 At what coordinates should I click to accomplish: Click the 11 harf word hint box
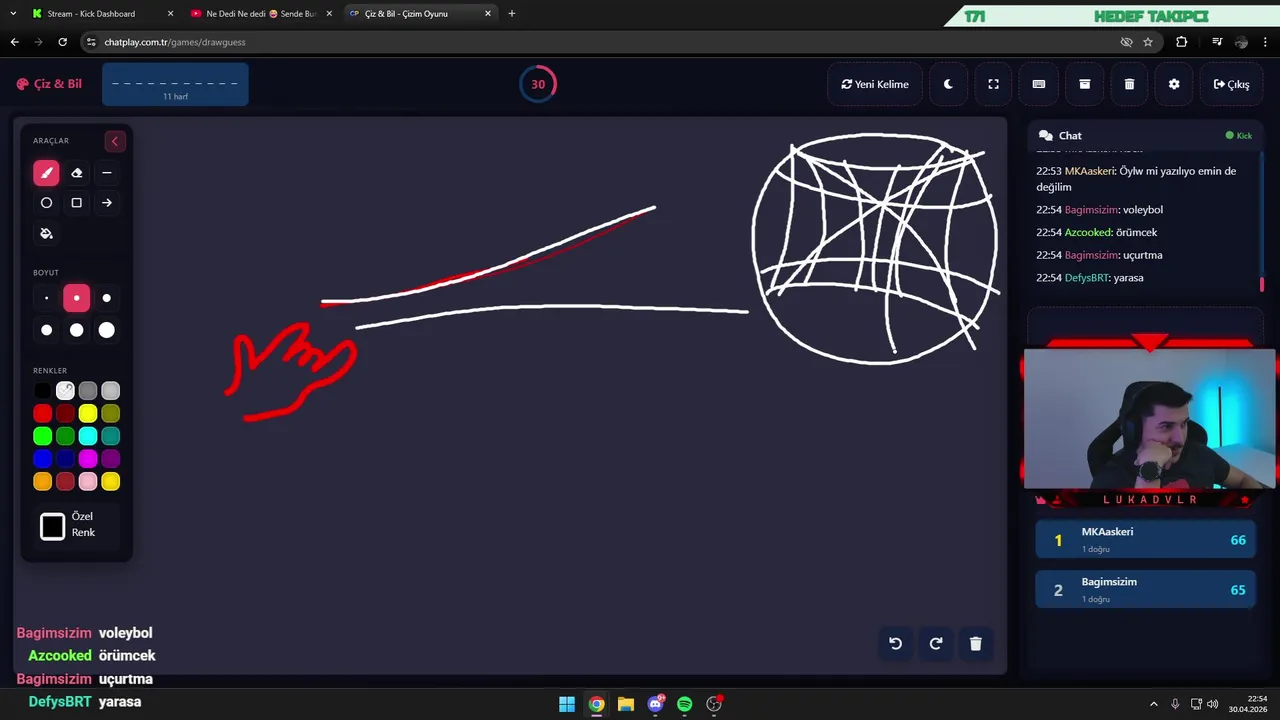point(175,84)
